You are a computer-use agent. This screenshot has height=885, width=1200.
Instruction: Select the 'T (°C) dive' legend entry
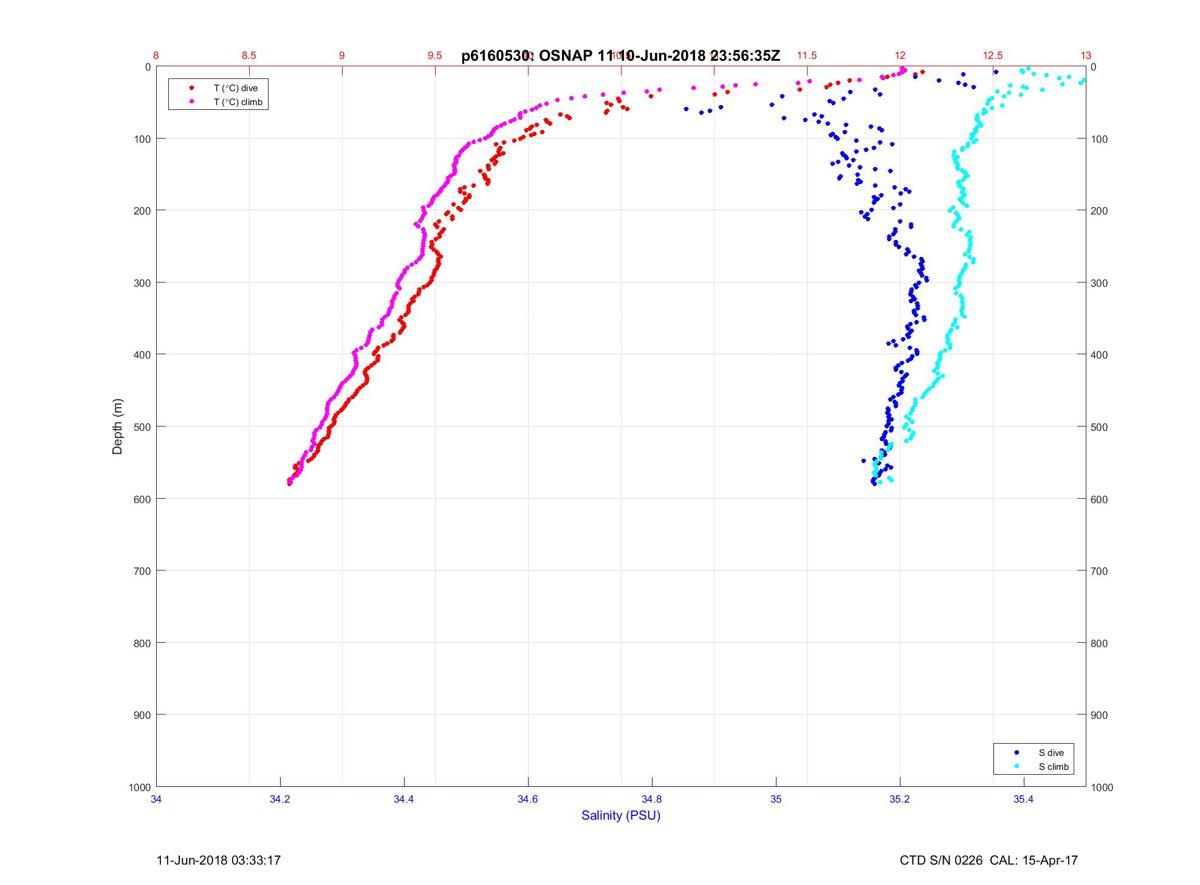pos(234,88)
